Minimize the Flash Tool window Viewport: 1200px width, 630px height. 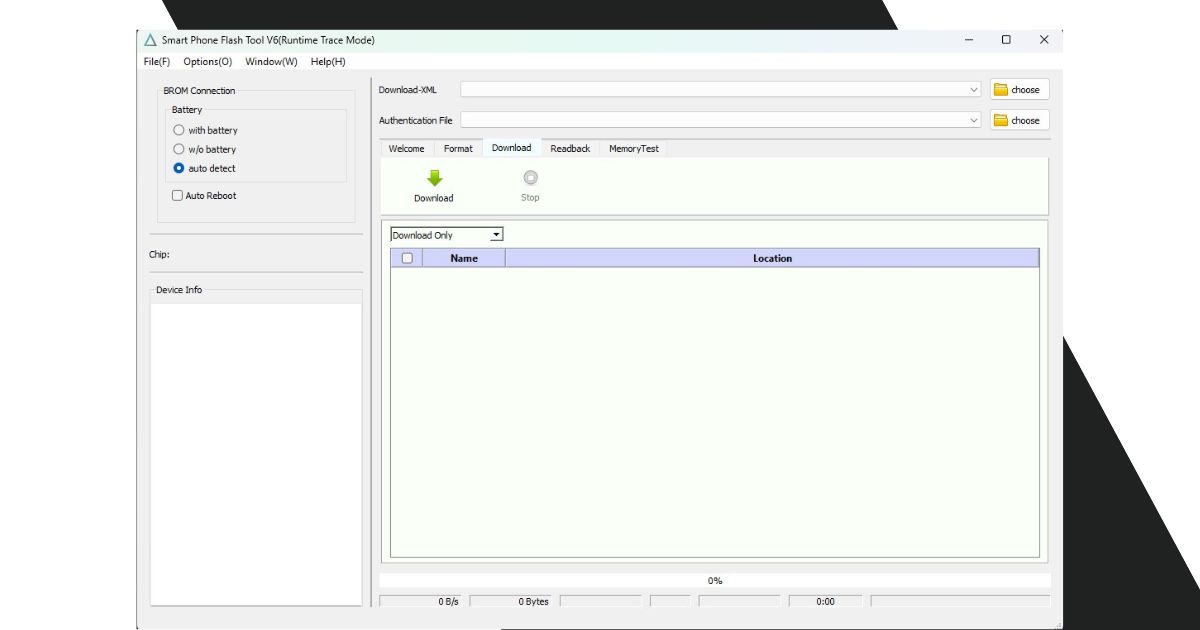969,40
